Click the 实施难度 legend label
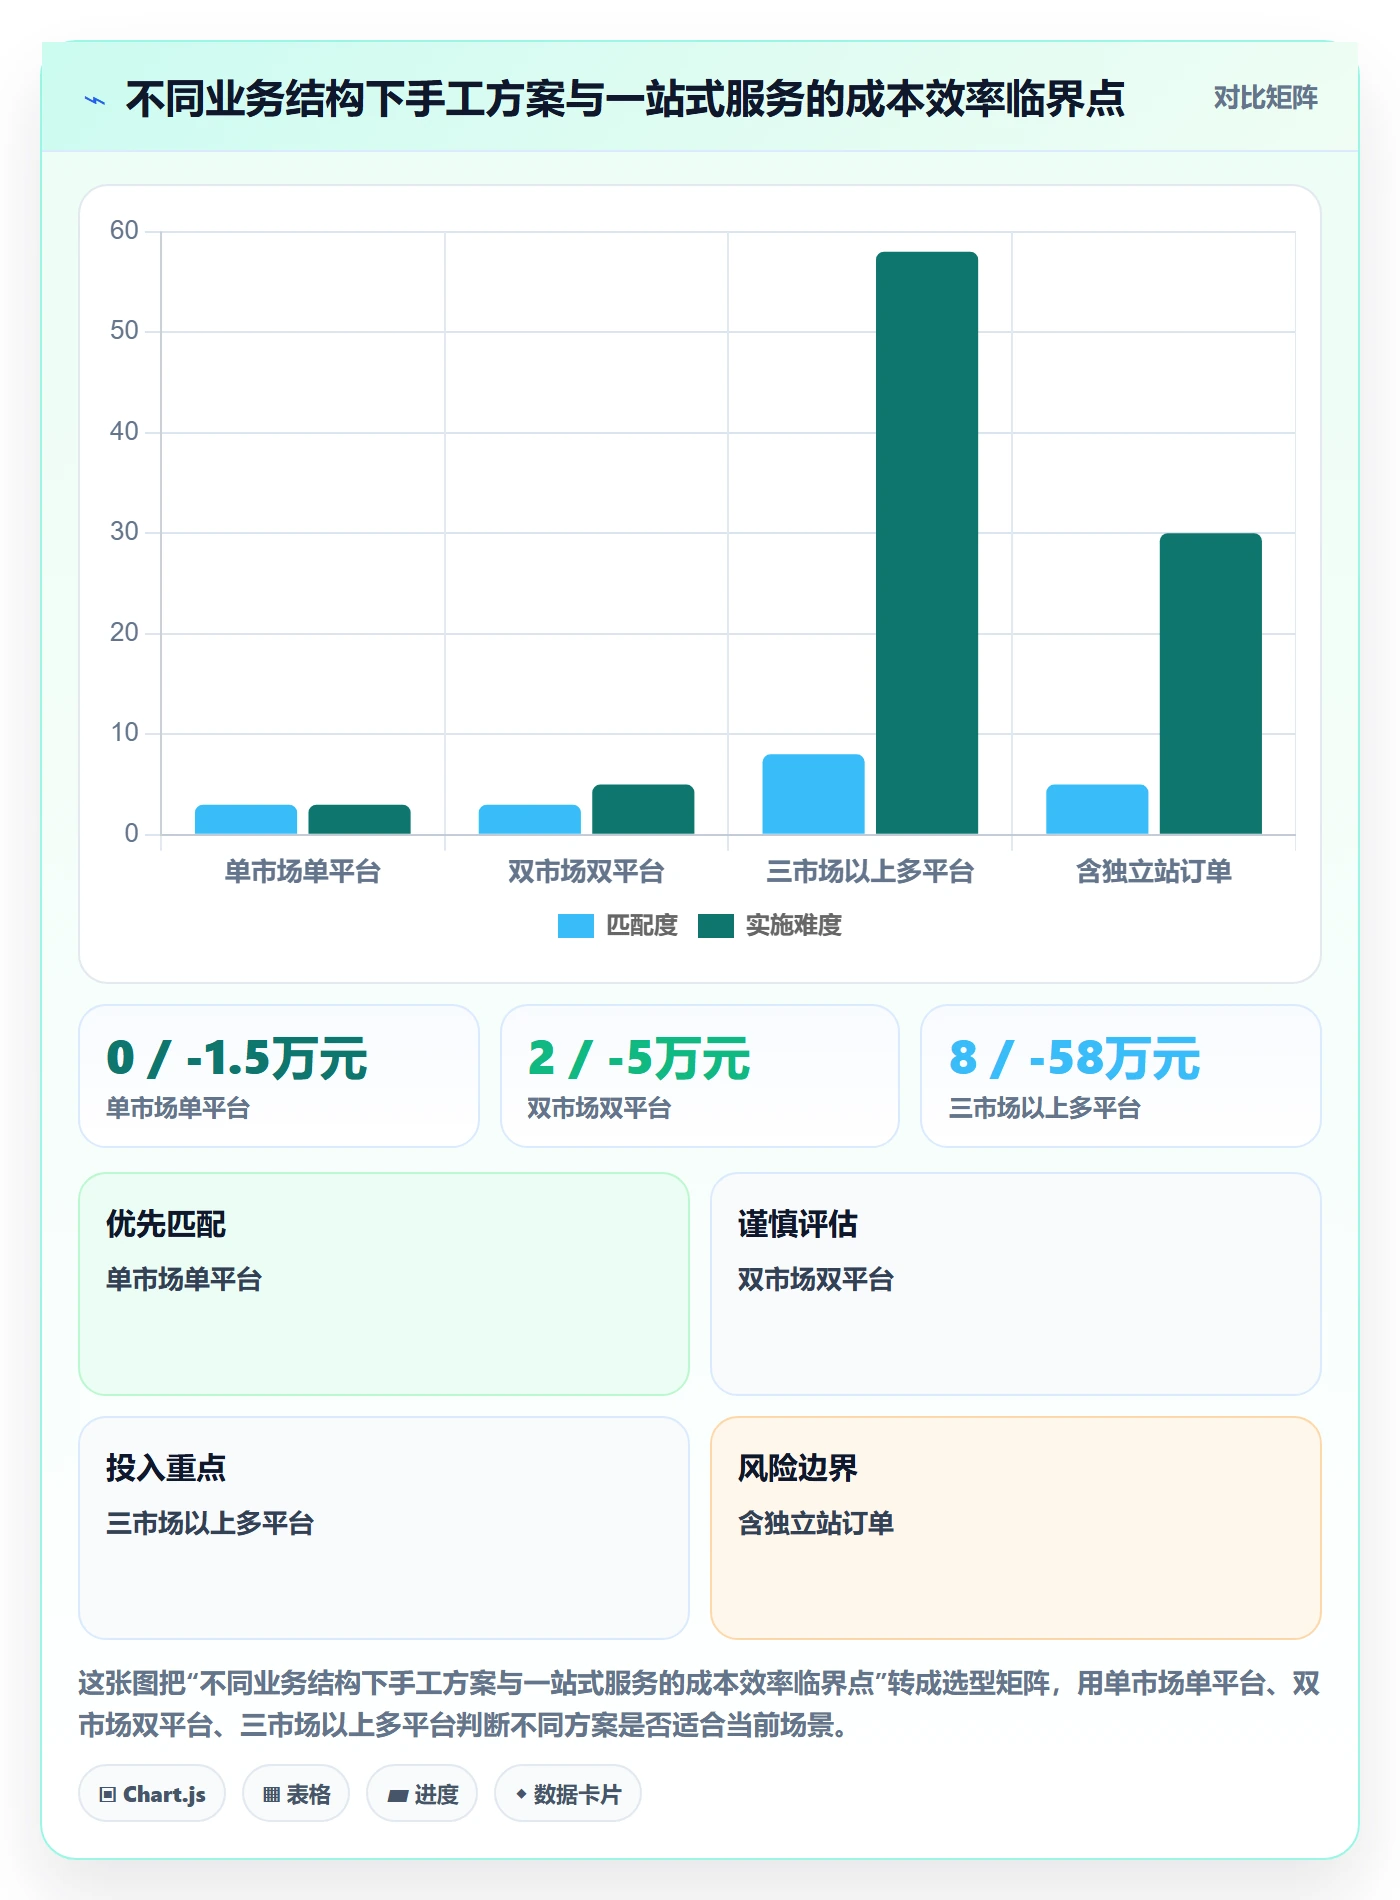 pyautogui.click(x=793, y=926)
